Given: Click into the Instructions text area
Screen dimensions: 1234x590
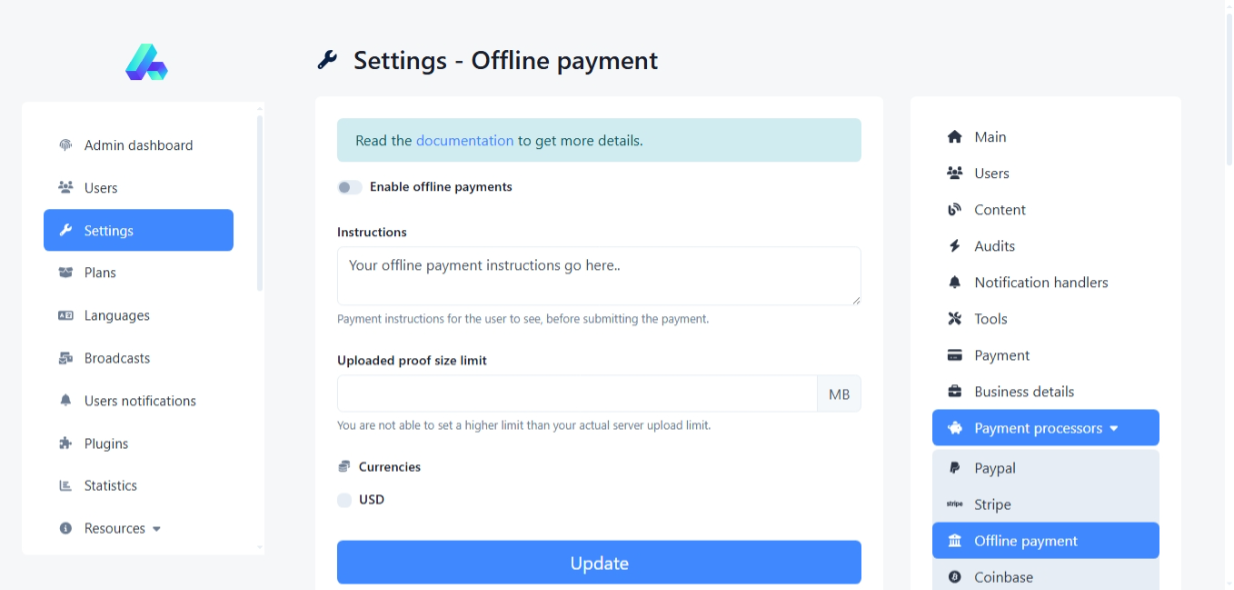Looking at the screenshot, I should click(598, 276).
